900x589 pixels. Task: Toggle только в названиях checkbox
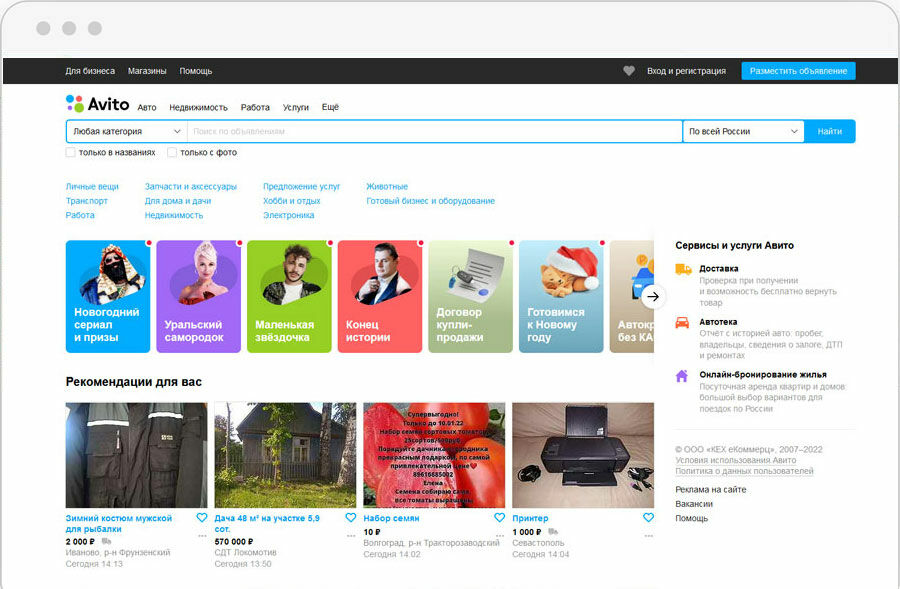pos(71,152)
